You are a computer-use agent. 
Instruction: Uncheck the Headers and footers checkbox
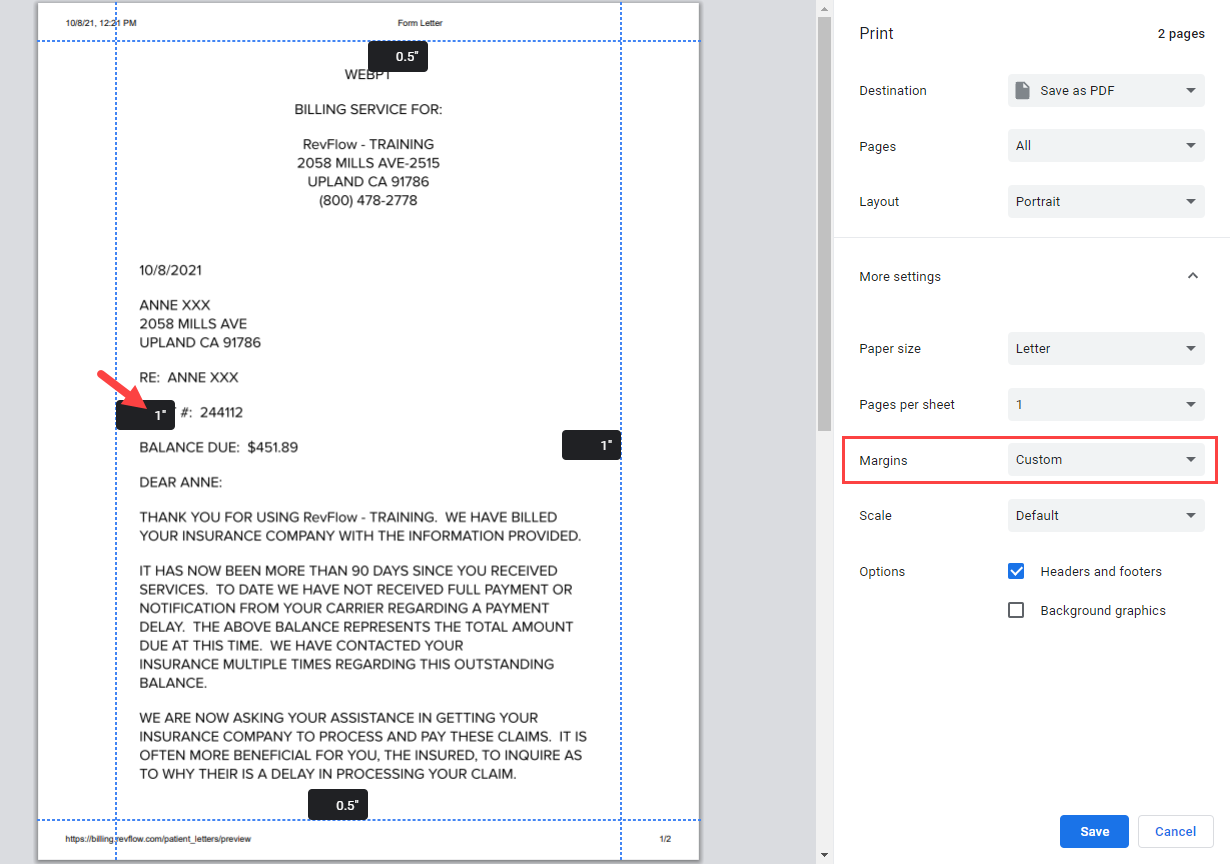tap(1016, 571)
